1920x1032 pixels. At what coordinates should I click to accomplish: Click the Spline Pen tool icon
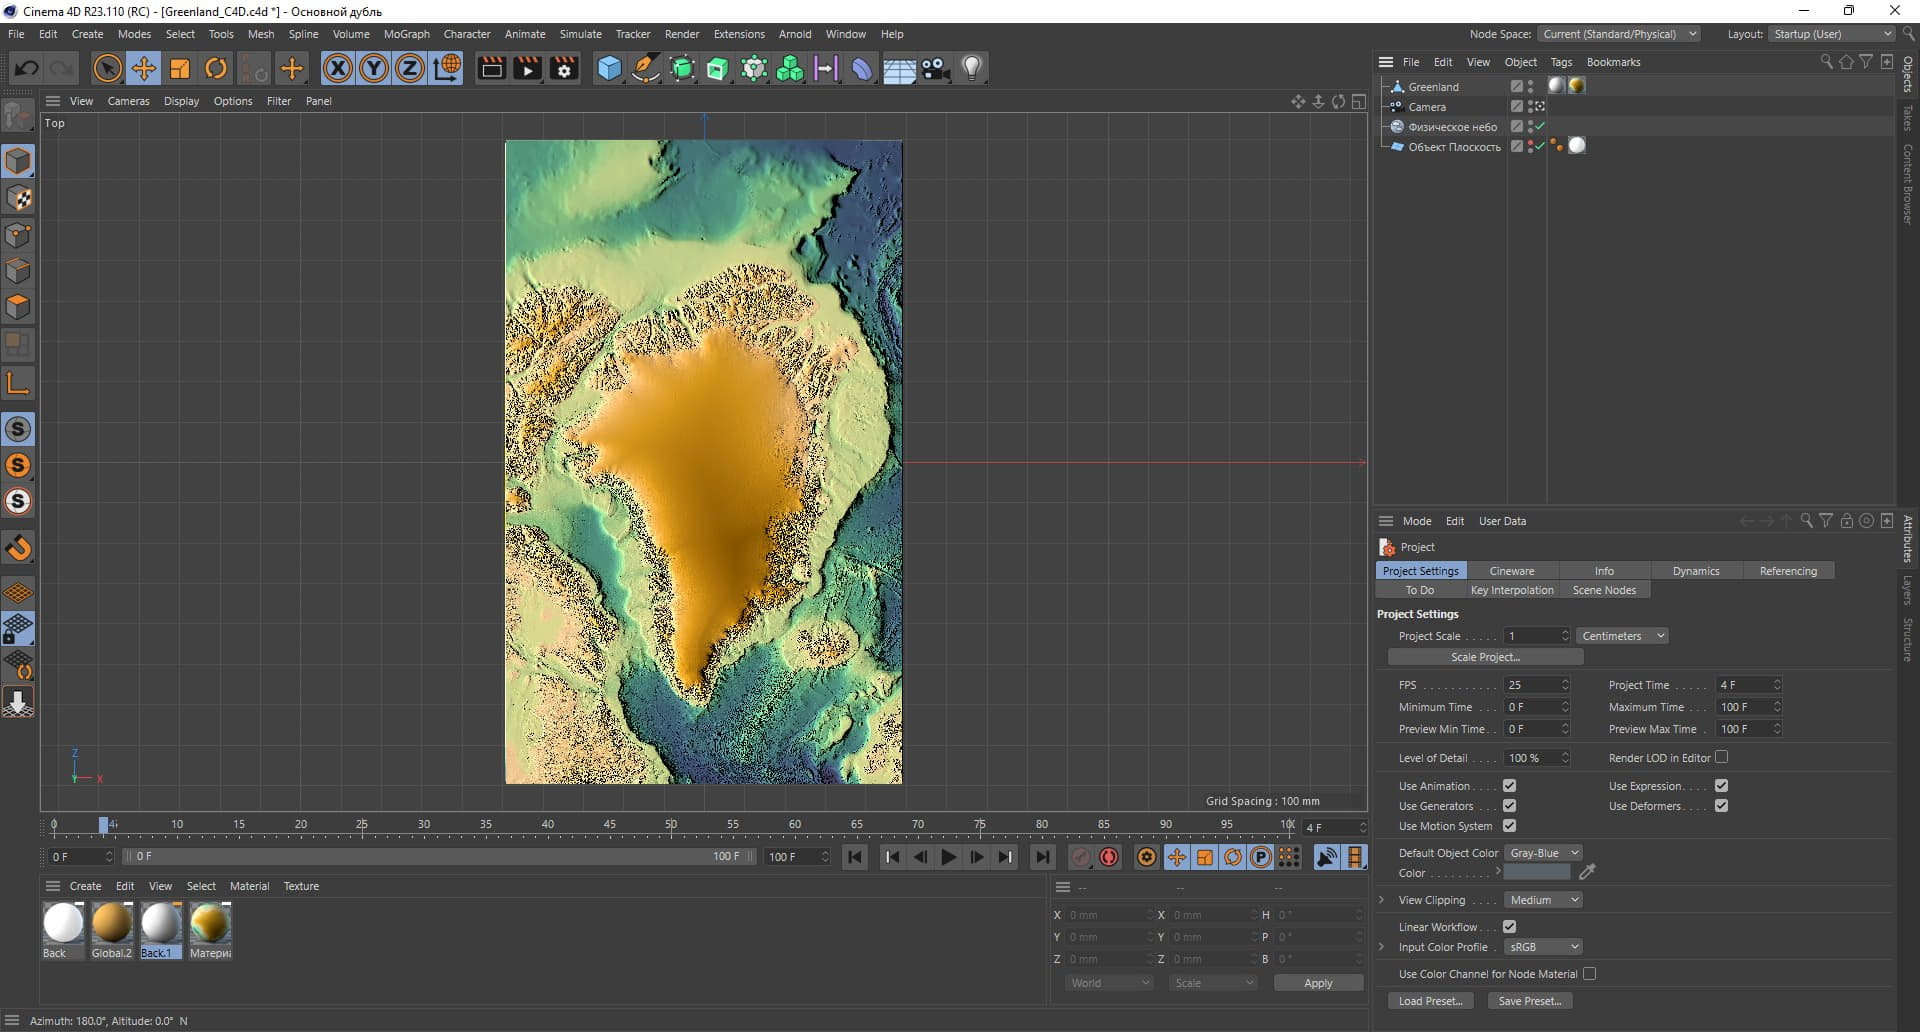point(646,68)
